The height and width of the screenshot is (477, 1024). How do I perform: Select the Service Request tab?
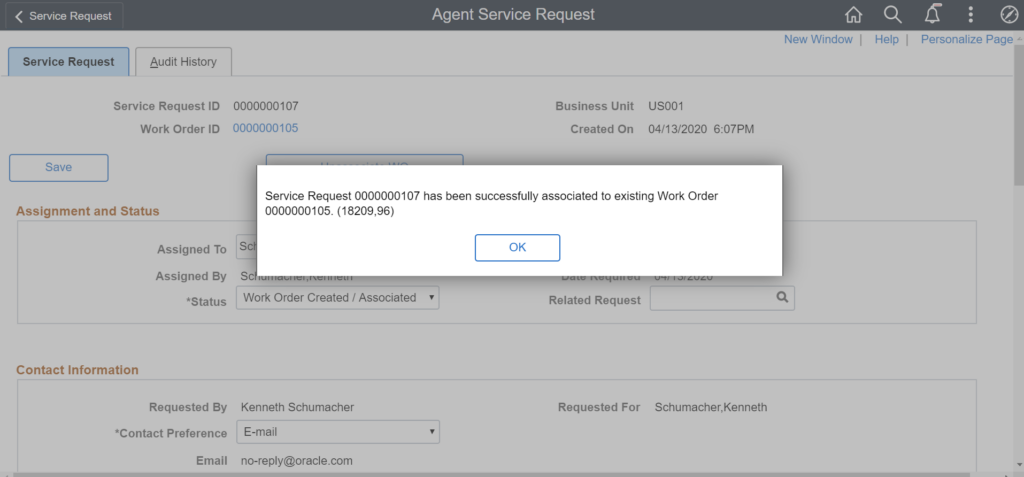[x=68, y=62]
